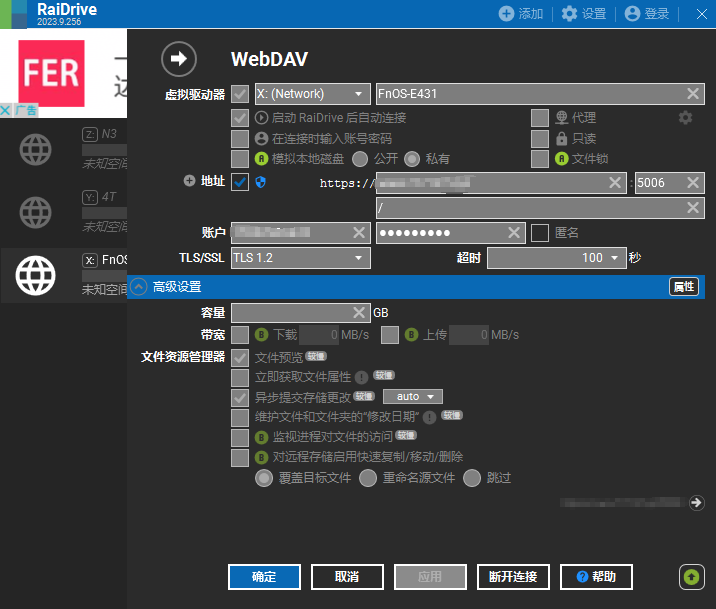The image size is (716, 609).
Task: Select the 跳过 (Skip) radio button
Action: coord(472,478)
